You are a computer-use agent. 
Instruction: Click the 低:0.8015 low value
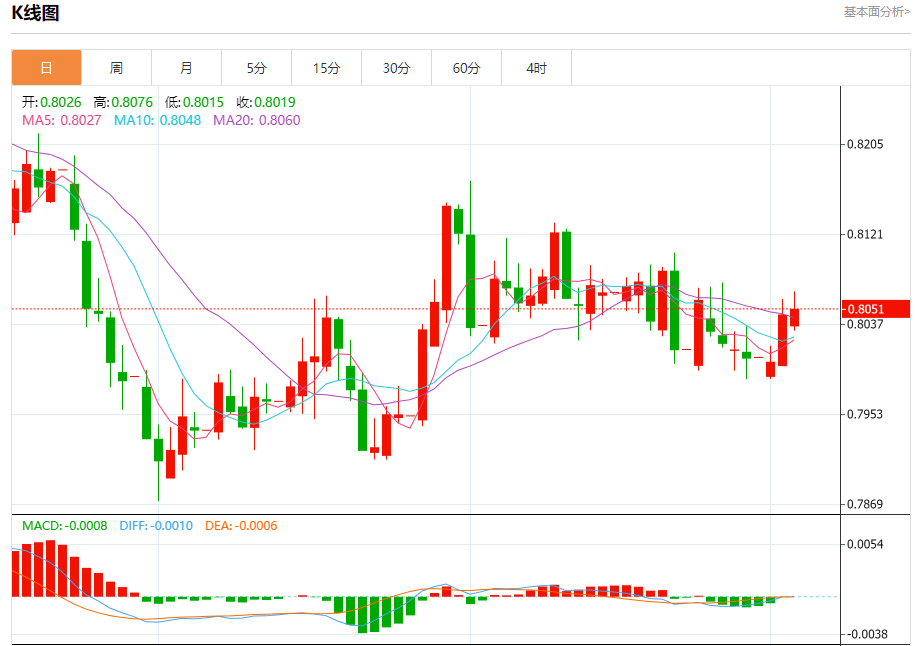pyautogui.click(x=194, y=102)
